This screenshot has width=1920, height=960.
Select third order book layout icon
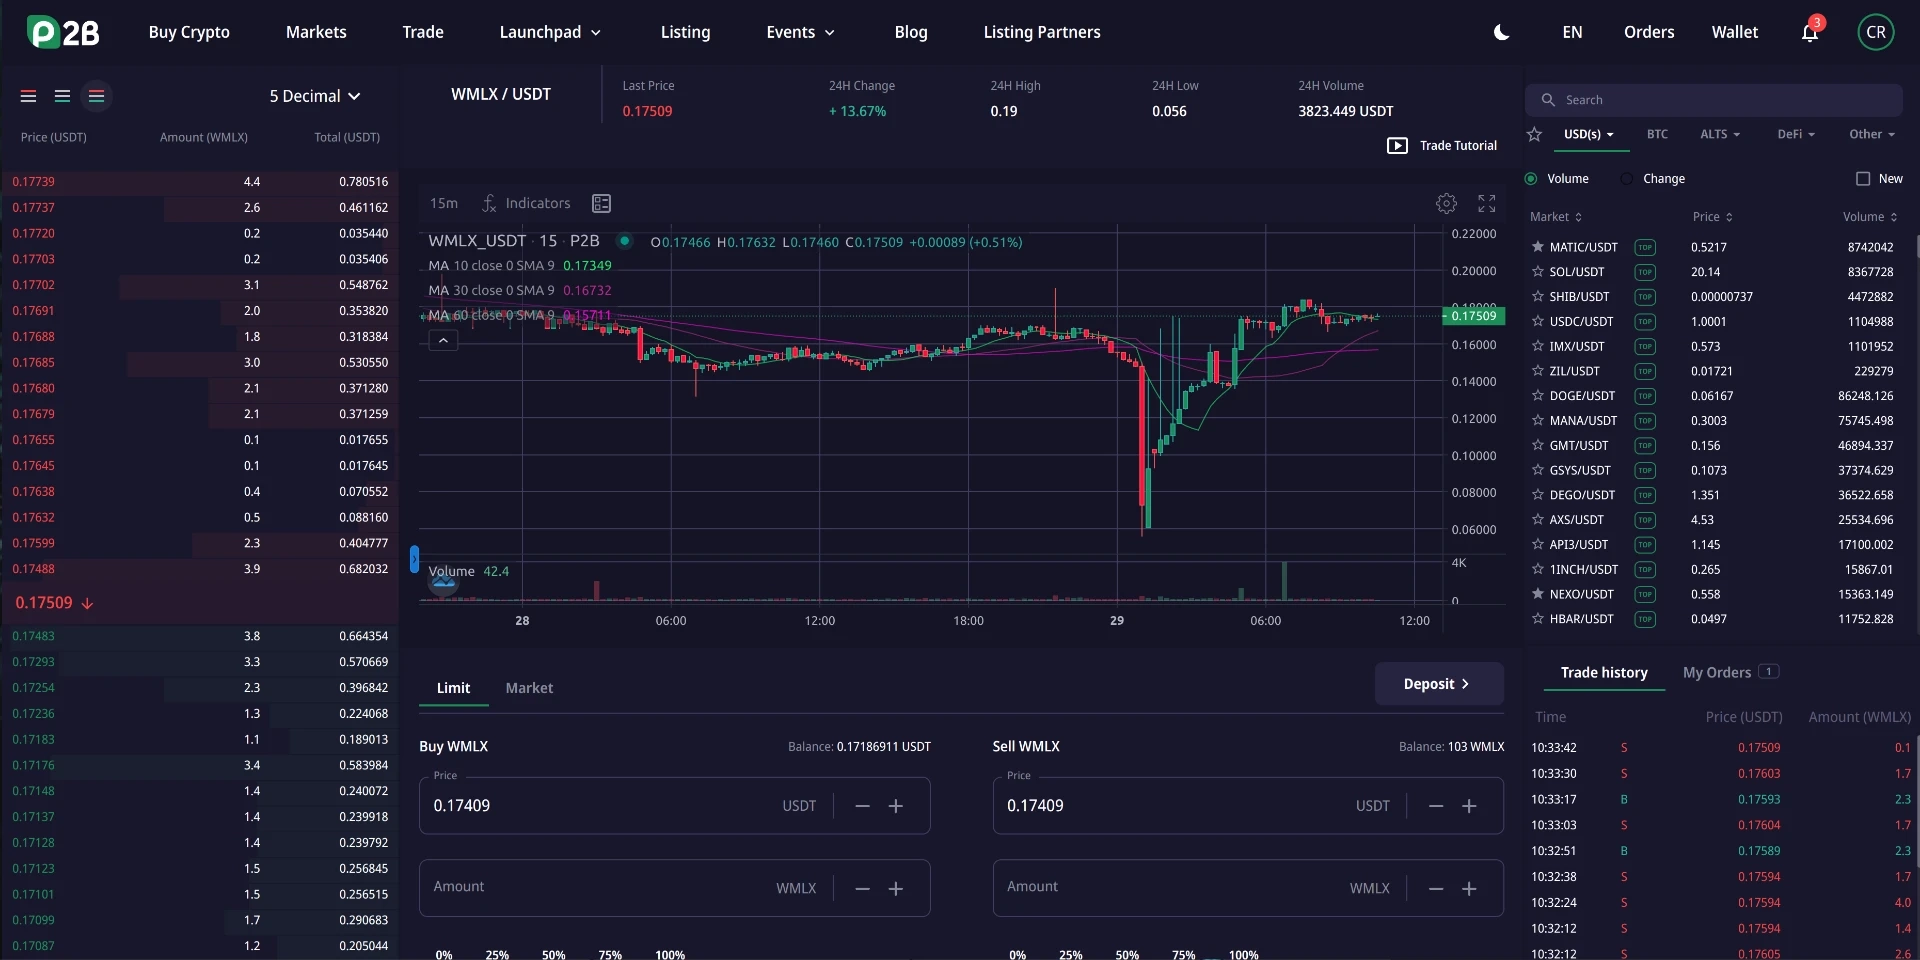[96, 96]
